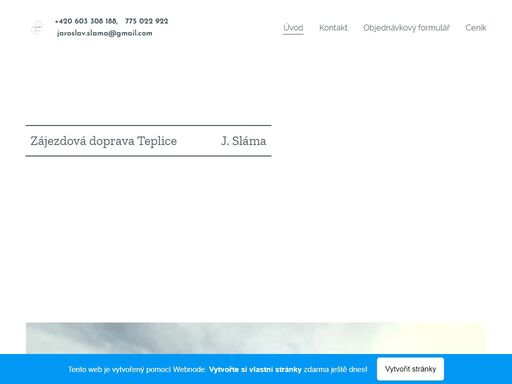Click the J. Sláma heading text
The image size is (512, 384).
click(x=244, y=141)
